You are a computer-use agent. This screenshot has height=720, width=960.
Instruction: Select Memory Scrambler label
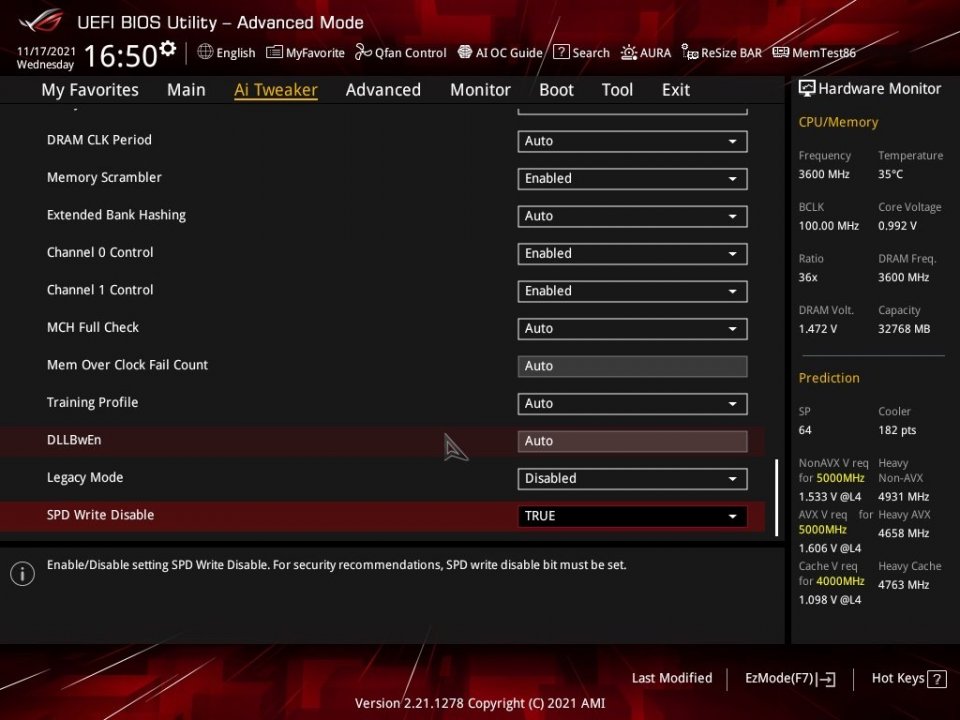104,178
